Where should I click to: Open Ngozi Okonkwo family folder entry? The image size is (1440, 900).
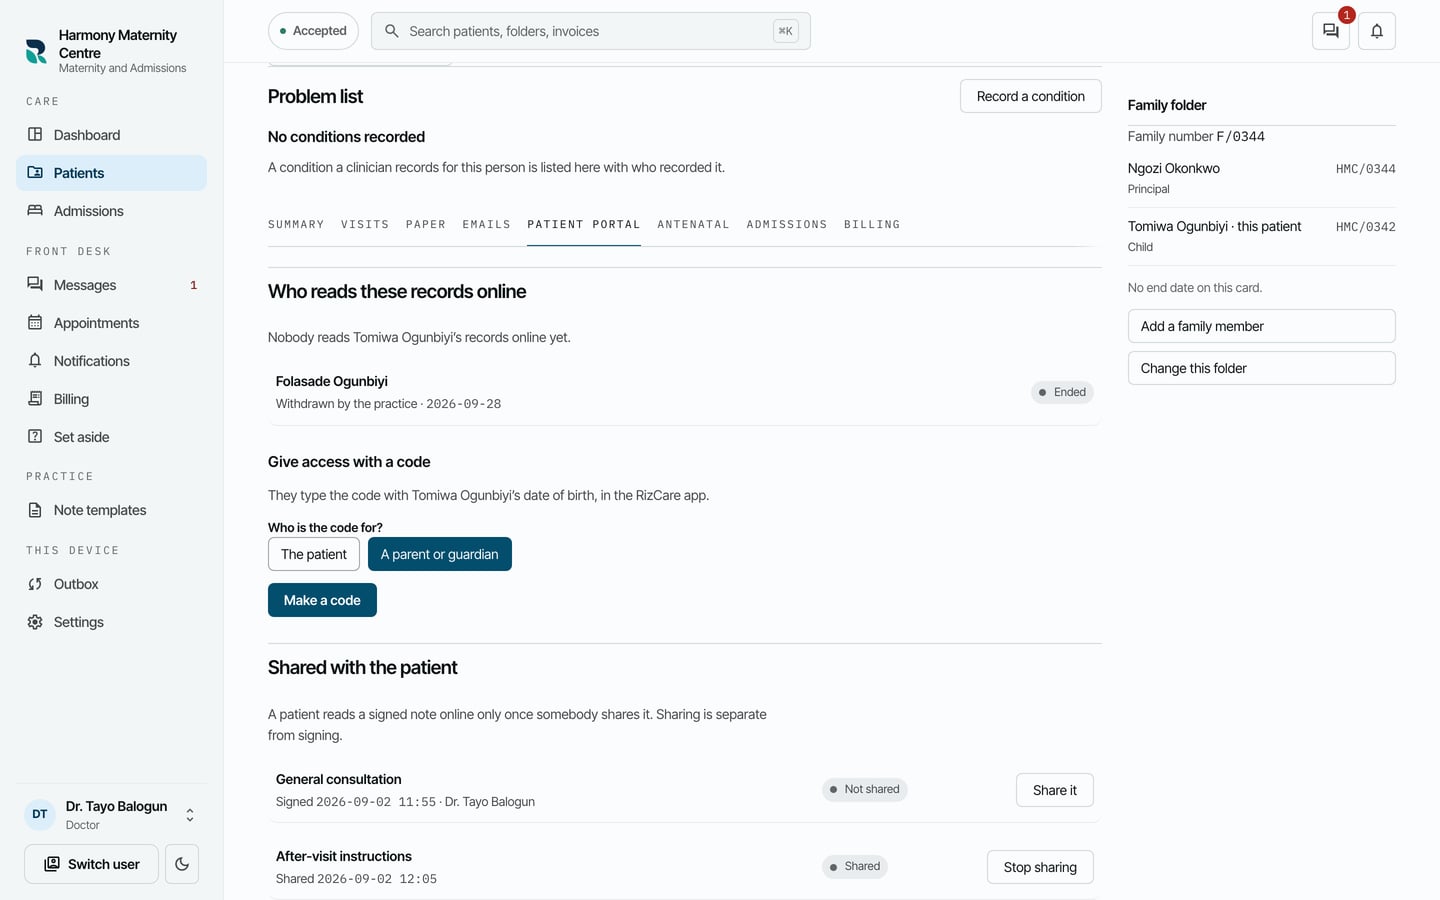(1262, 178)
